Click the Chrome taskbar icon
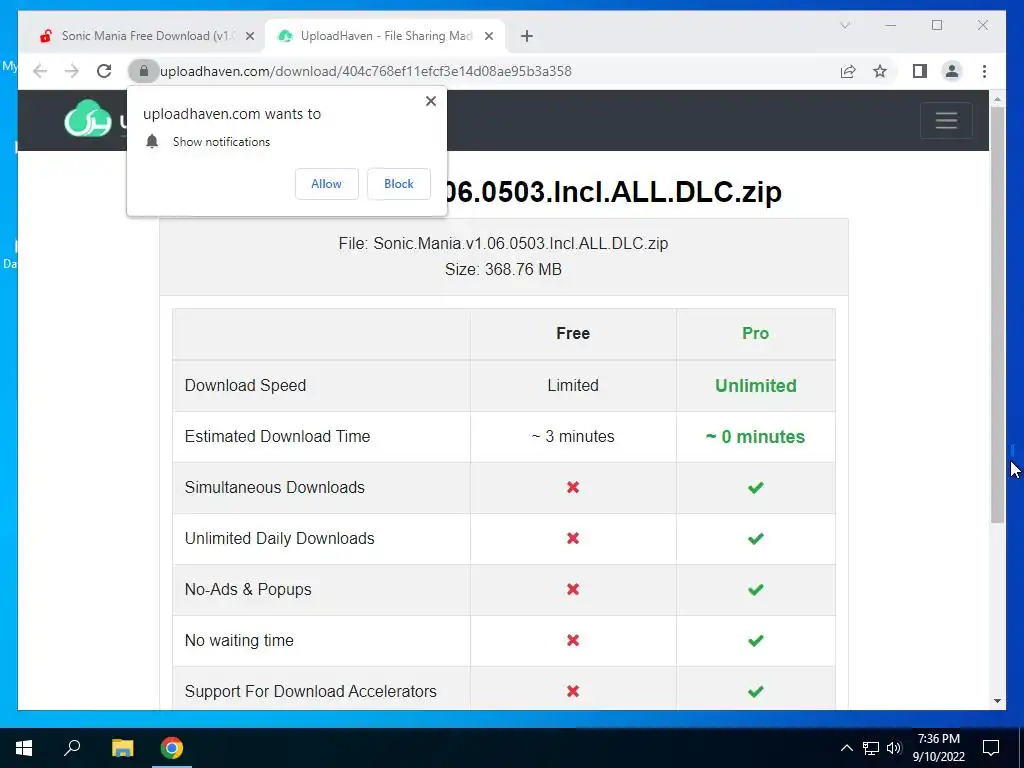The image size is (1024, 768). tap(172, 748)
